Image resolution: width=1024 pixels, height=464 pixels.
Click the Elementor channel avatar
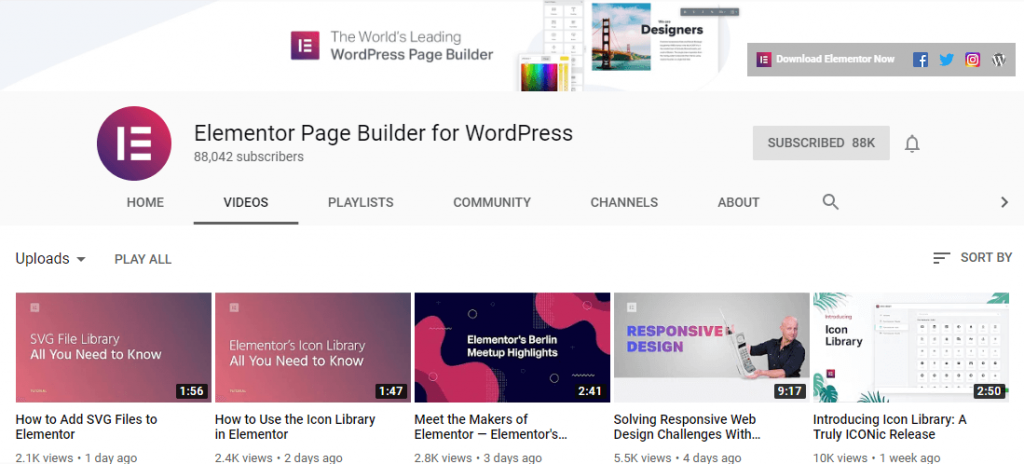[x=134, y=143]
